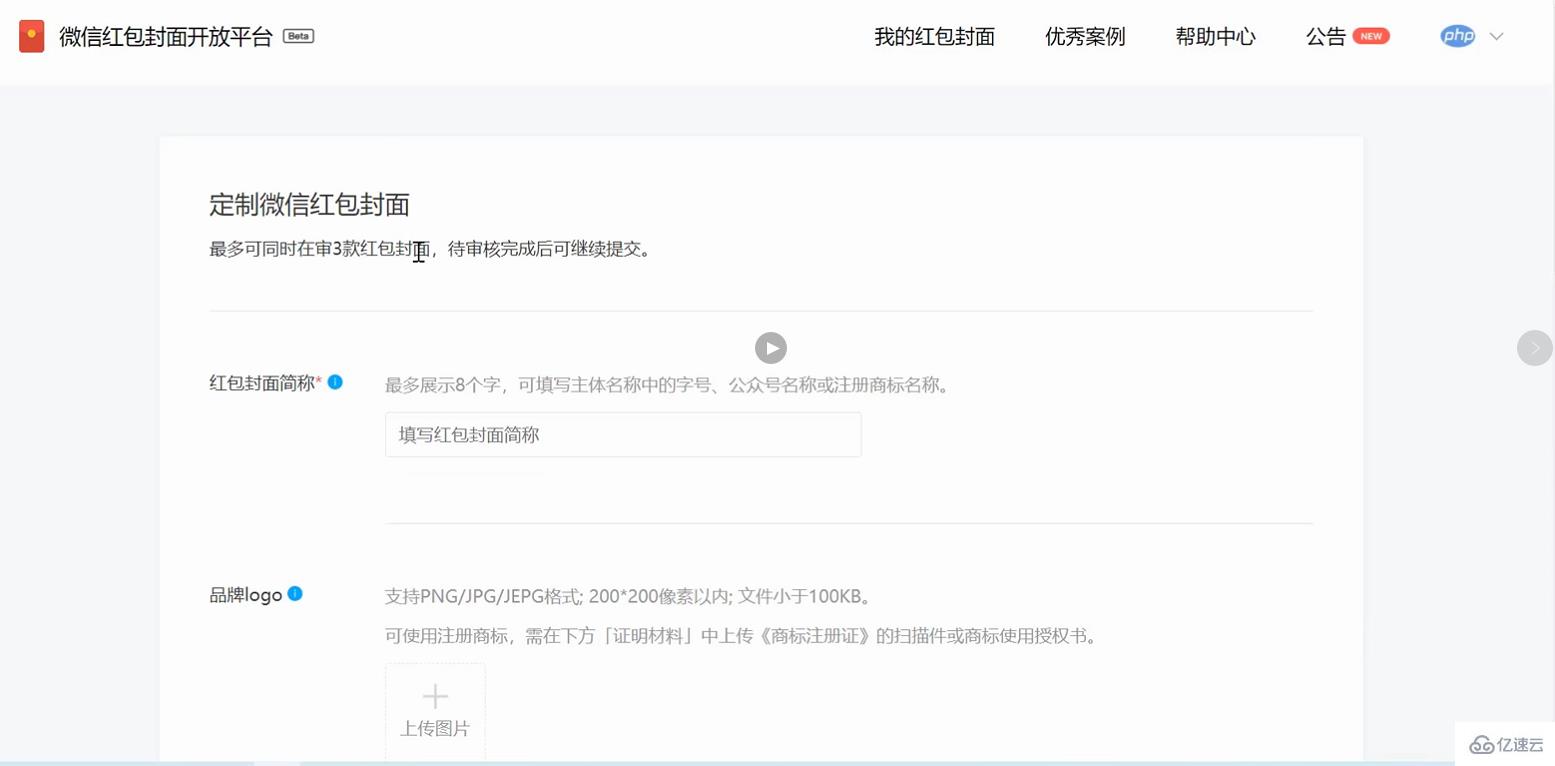Open 帮助中心 from the top navigation
This screenshot has width=1555, height=766.
click(1215, 37)
